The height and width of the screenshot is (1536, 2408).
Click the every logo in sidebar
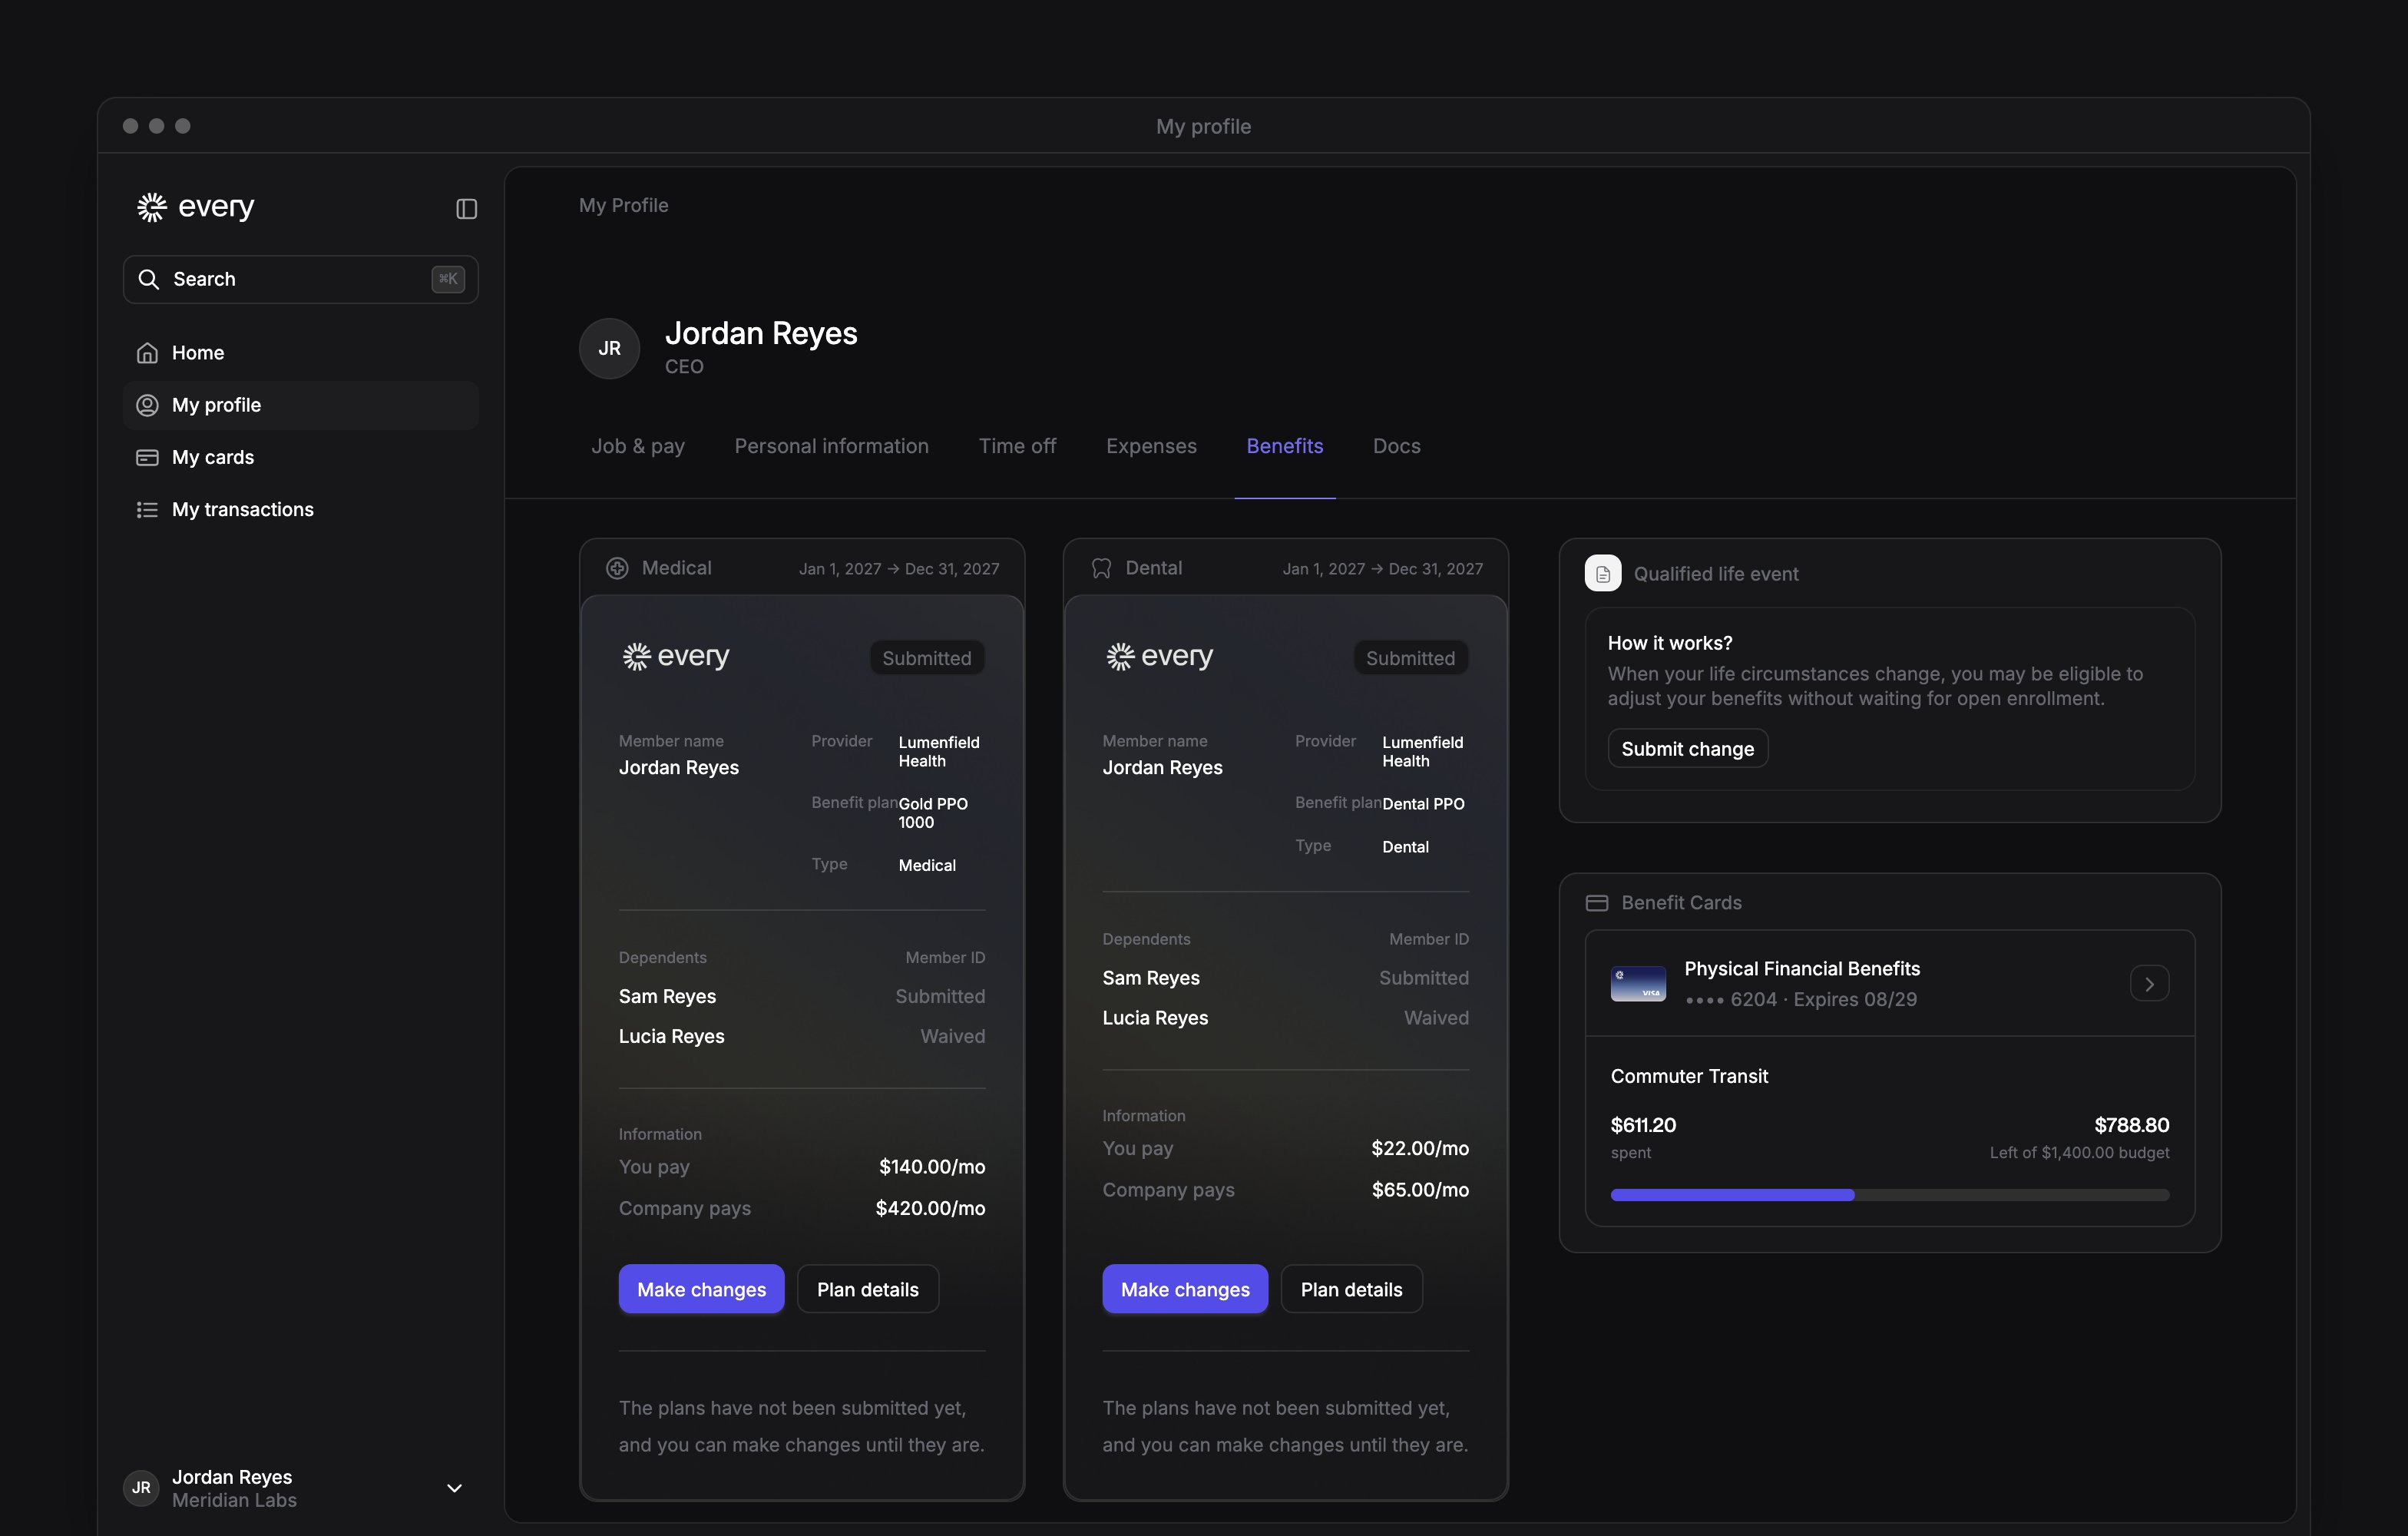(x=196, y=207)
